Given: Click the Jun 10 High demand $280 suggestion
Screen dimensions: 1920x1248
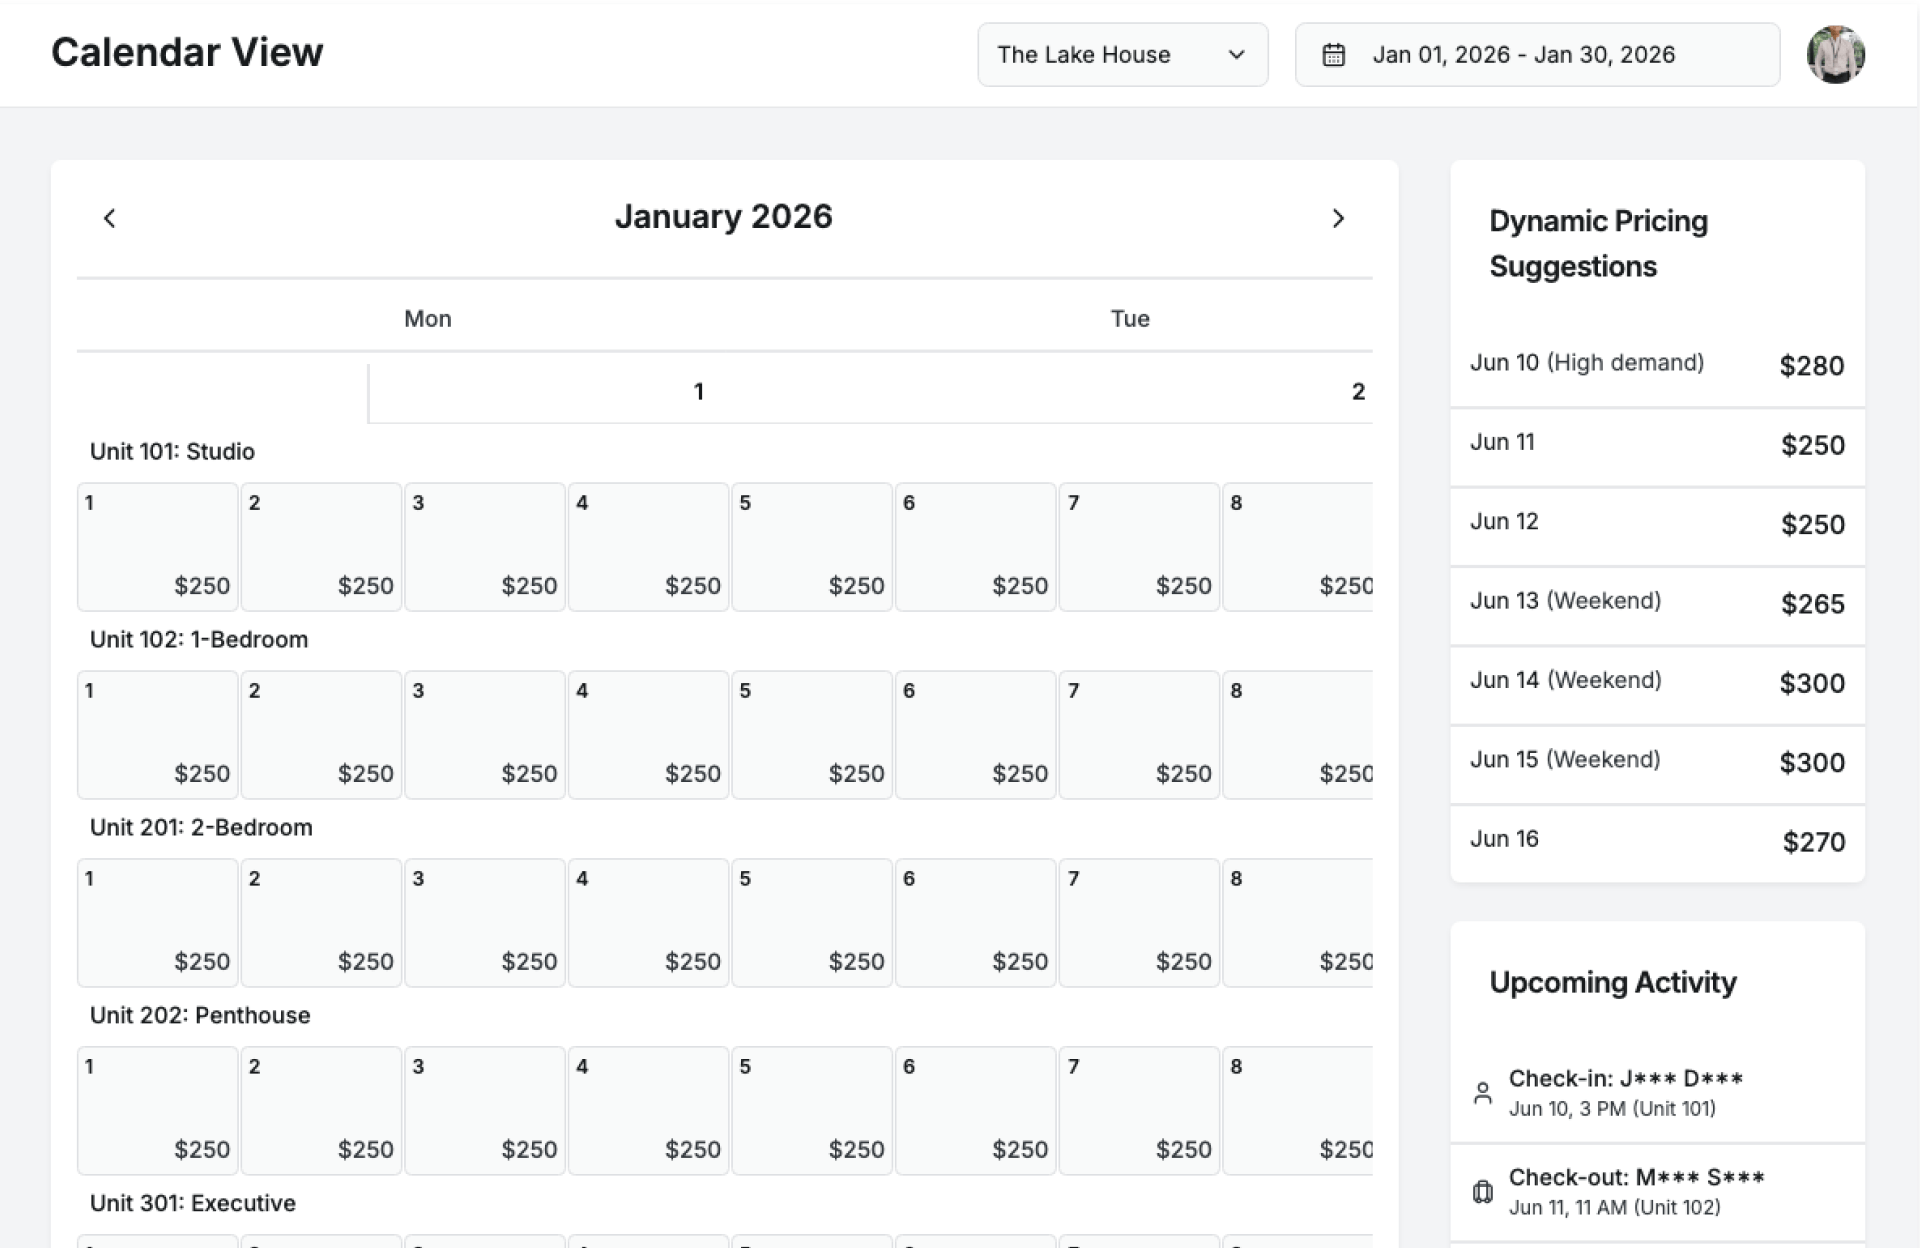Looking at the screenshot, I should click(1656, 365).
